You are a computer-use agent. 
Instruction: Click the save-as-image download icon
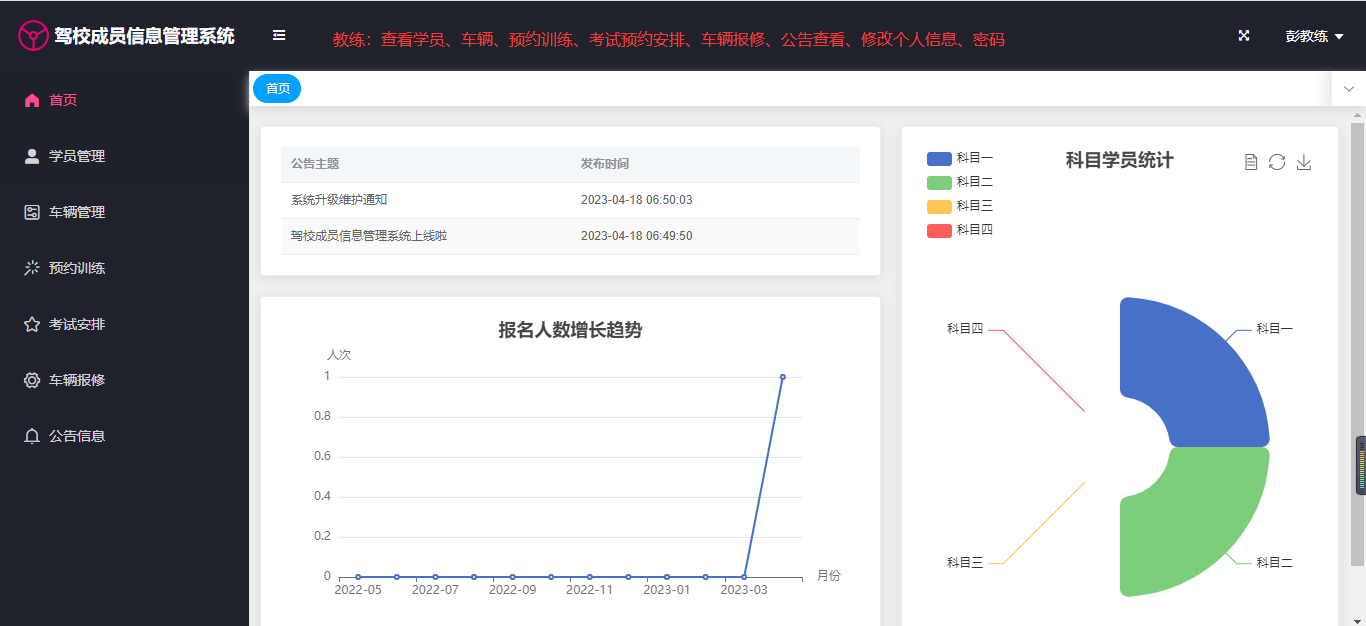tap(1304, 162)
